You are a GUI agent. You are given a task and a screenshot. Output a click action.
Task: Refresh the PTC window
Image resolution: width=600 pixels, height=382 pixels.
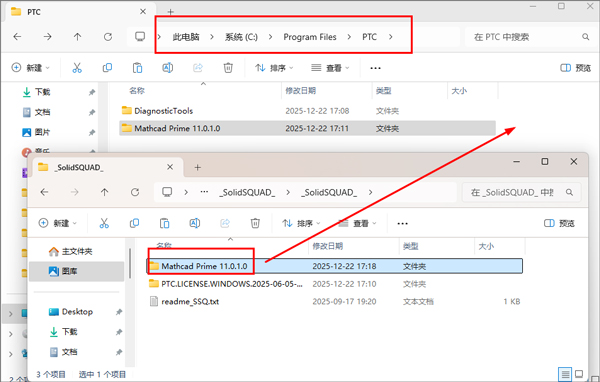pyautogui.click(x=108, y=37)
